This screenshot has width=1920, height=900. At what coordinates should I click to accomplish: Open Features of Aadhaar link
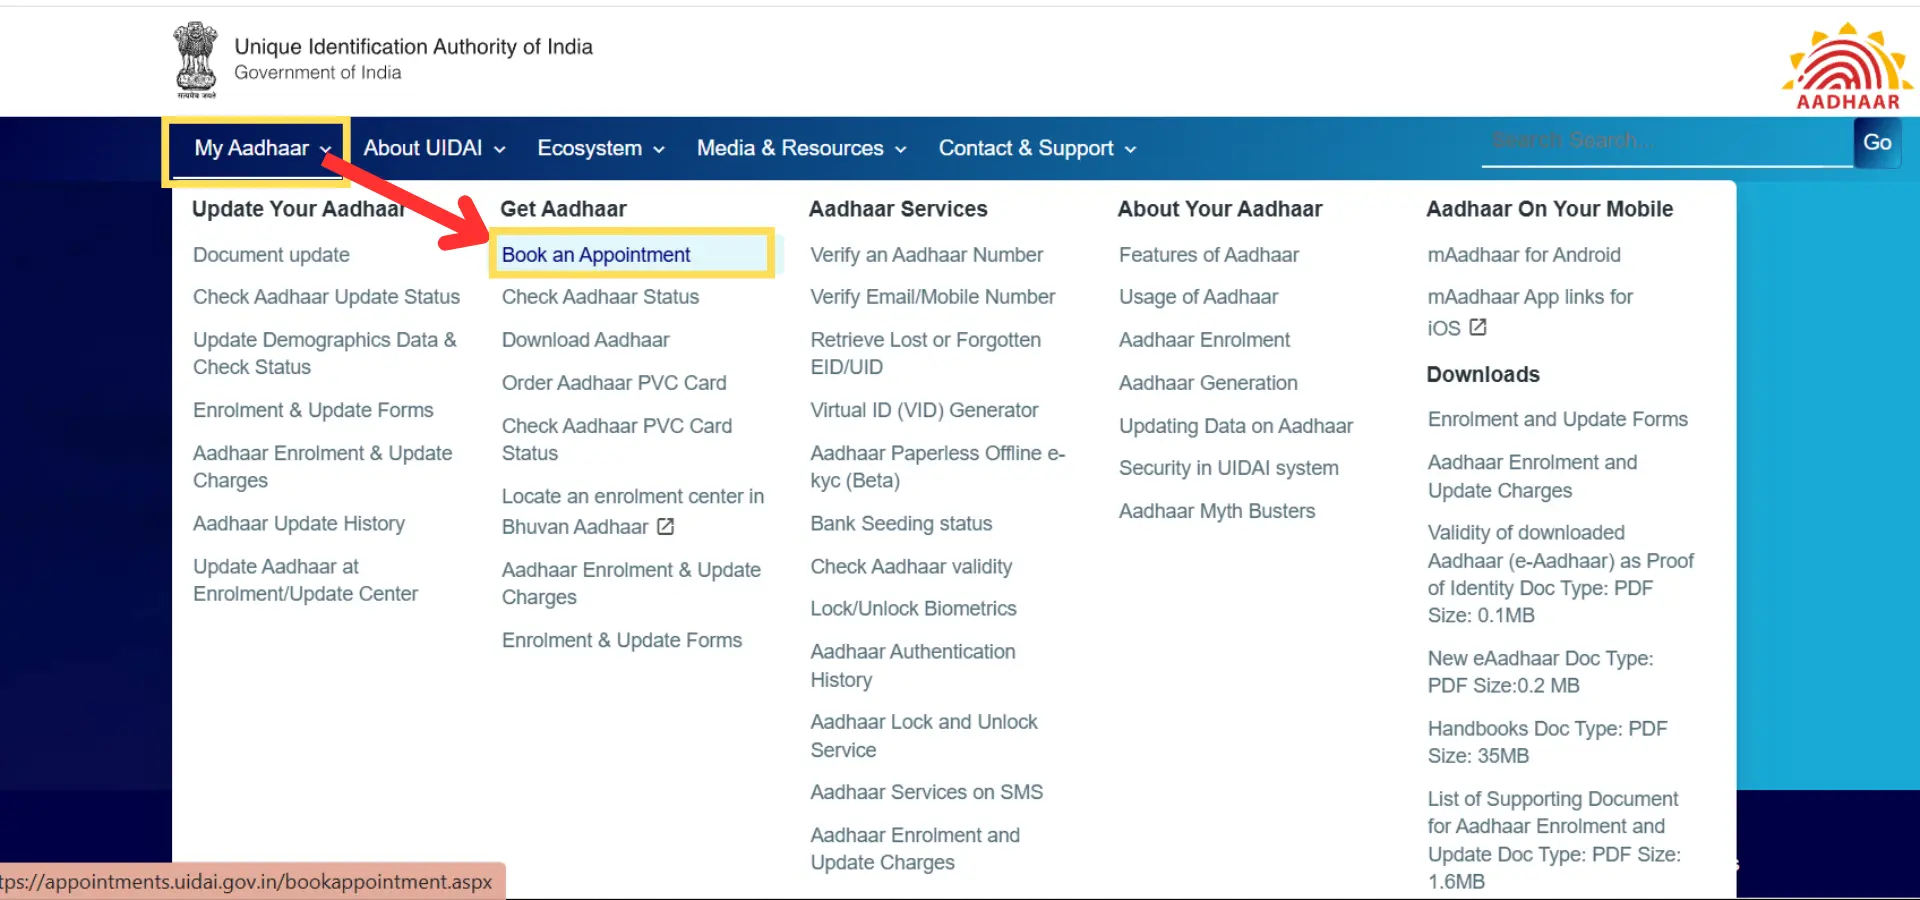coord(1209,255)
